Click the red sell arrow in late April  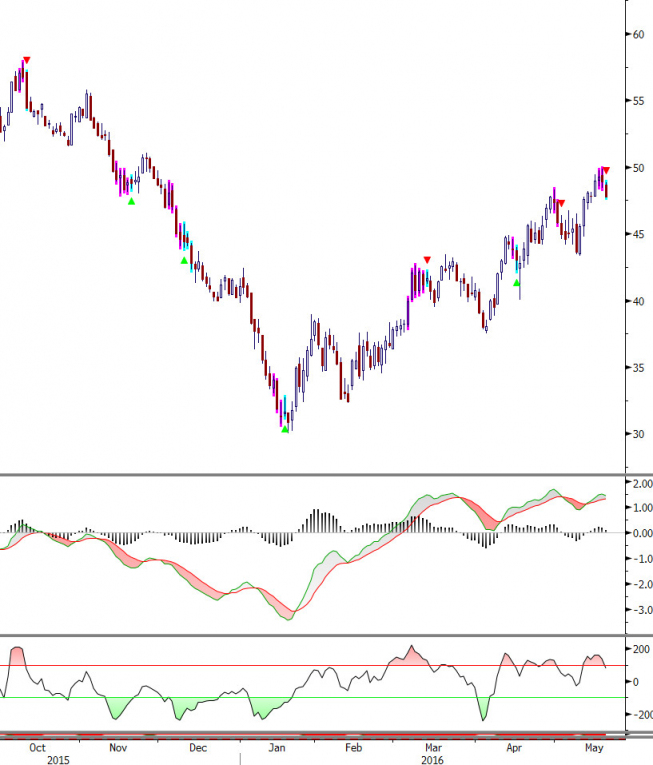click(561, 203)
